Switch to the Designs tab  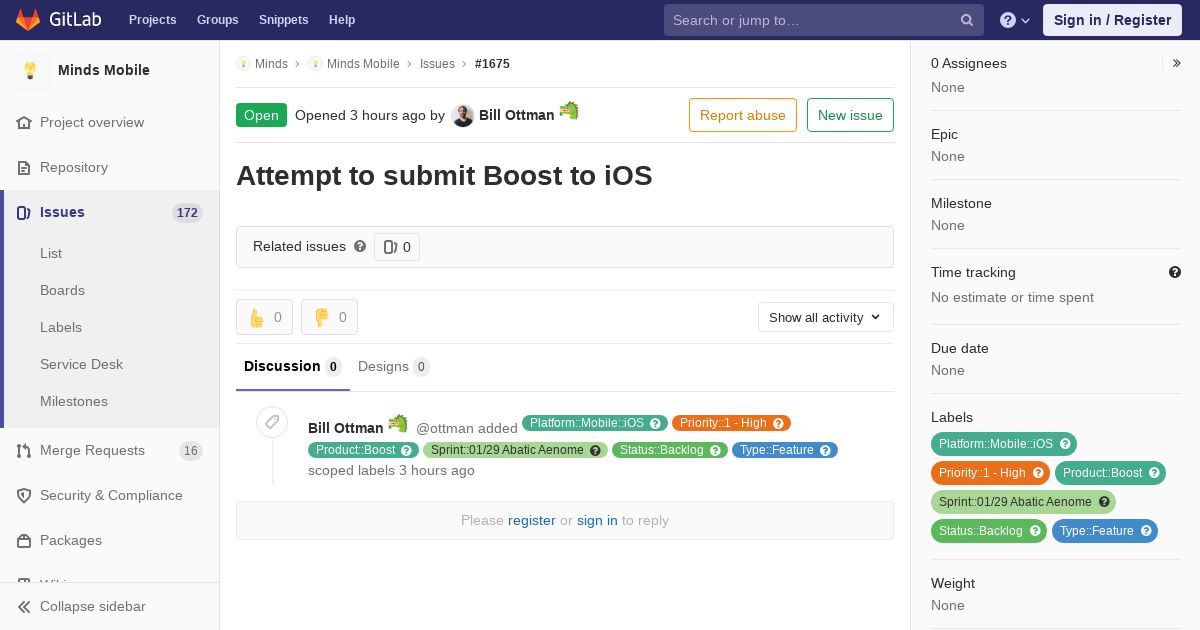click(x=393, y=366)
